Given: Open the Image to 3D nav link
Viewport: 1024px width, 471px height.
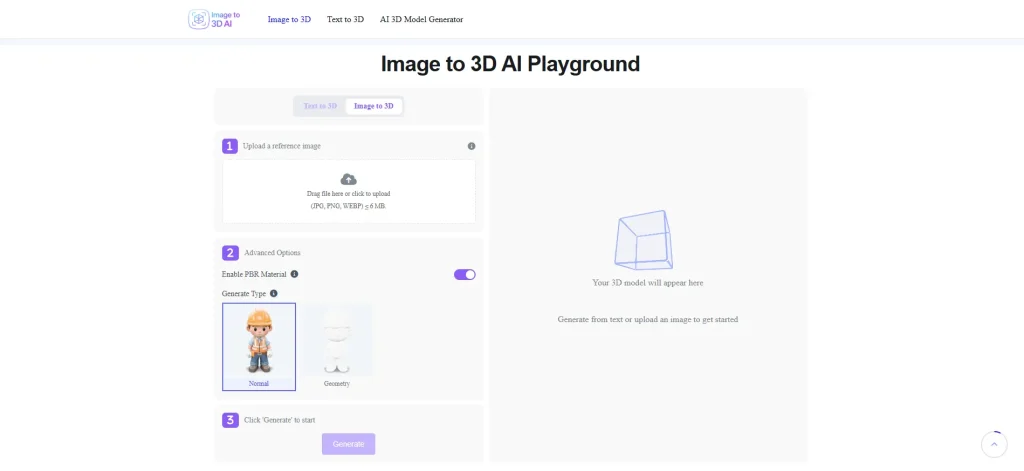Looking at the screenshot, I should click(289, 20).
